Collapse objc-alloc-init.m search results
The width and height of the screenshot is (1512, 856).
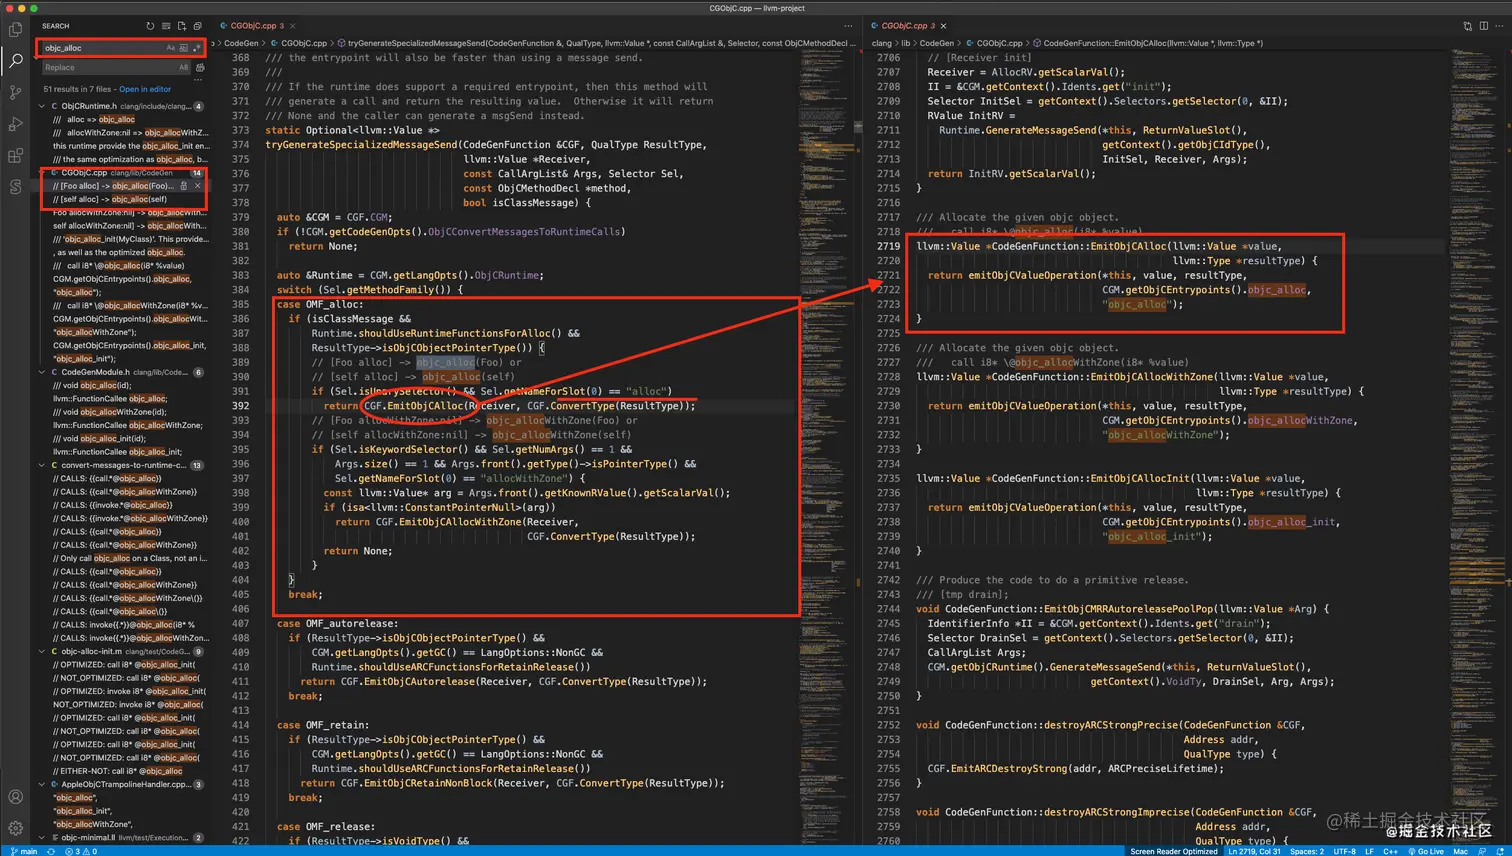point(42,651)
